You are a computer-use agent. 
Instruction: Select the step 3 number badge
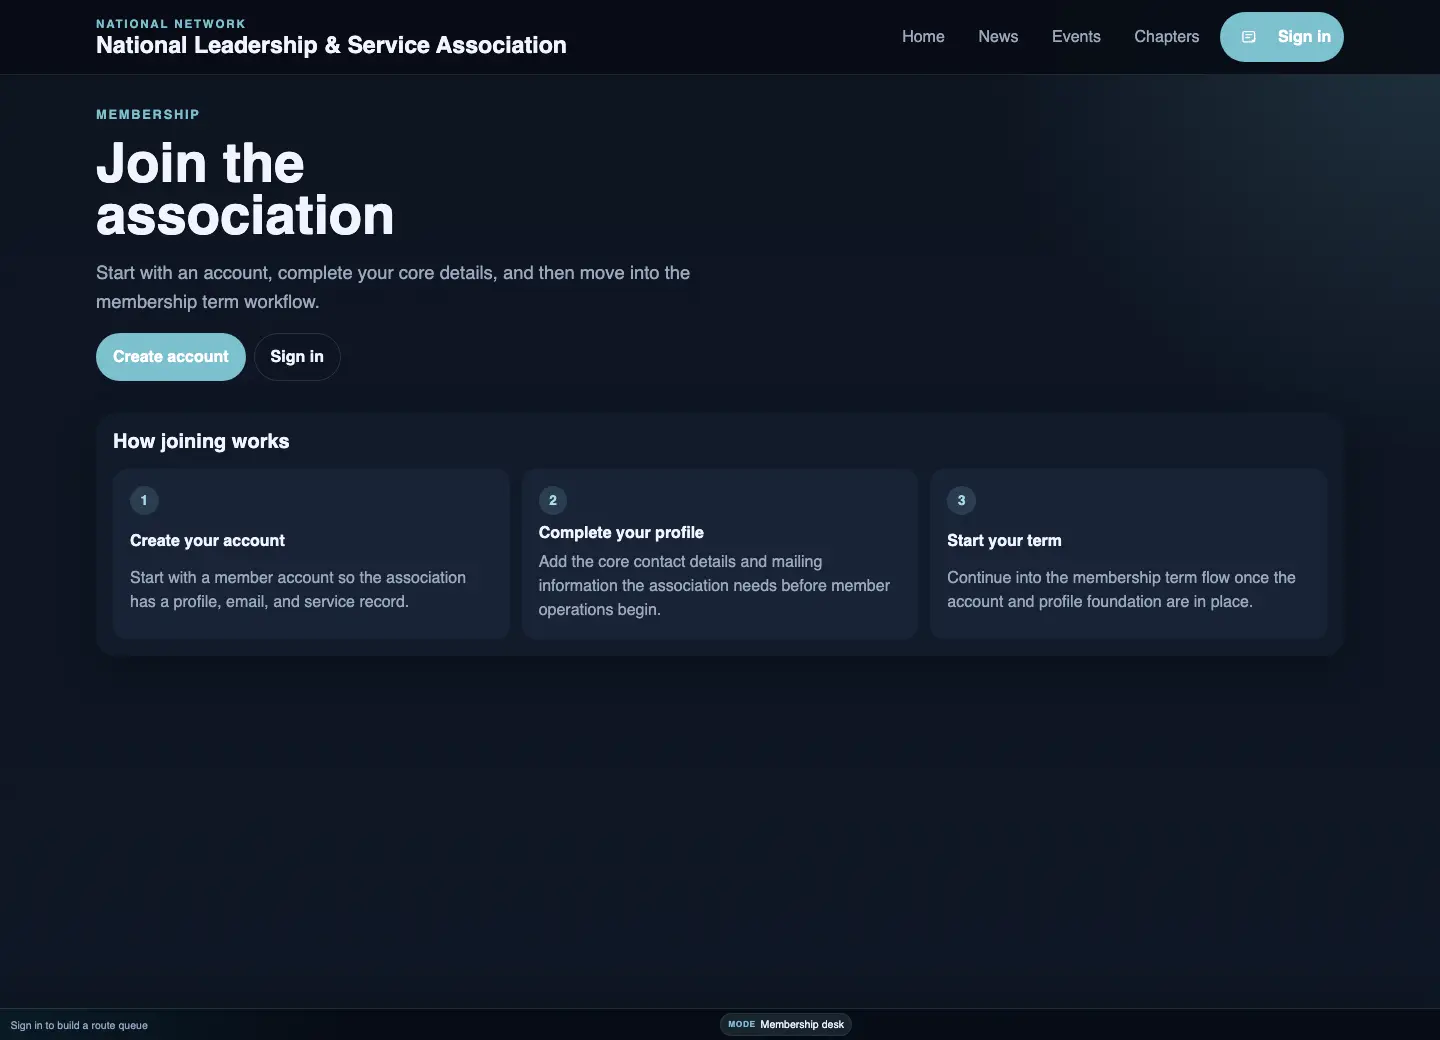(x=961, y=500)
